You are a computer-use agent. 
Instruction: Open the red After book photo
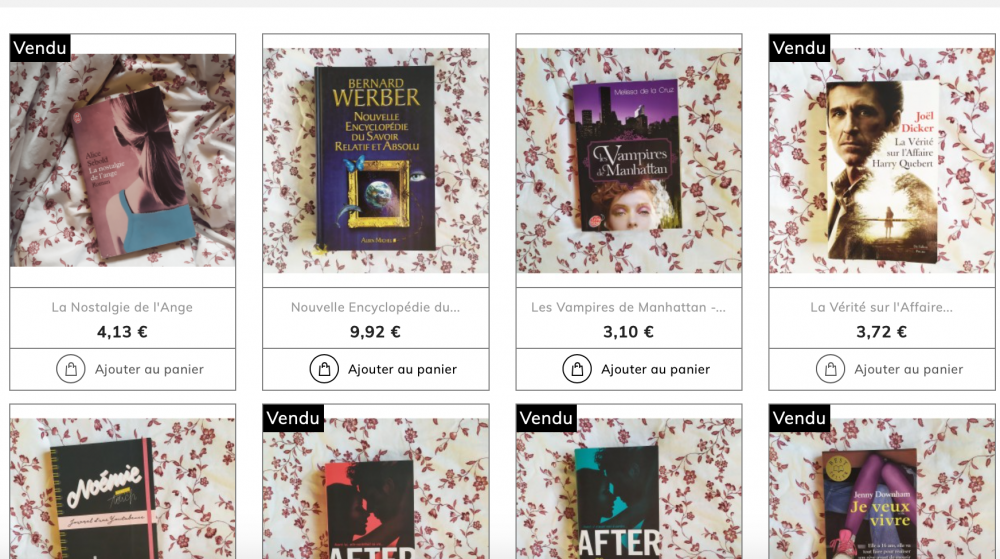click(376, 488)
